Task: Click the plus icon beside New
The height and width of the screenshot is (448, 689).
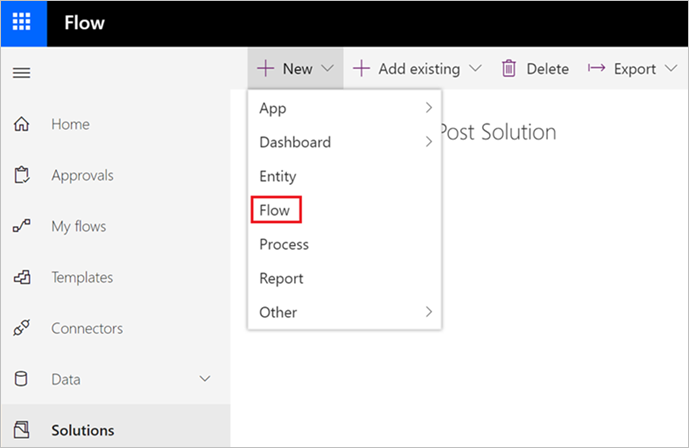Action: [266, 69]
